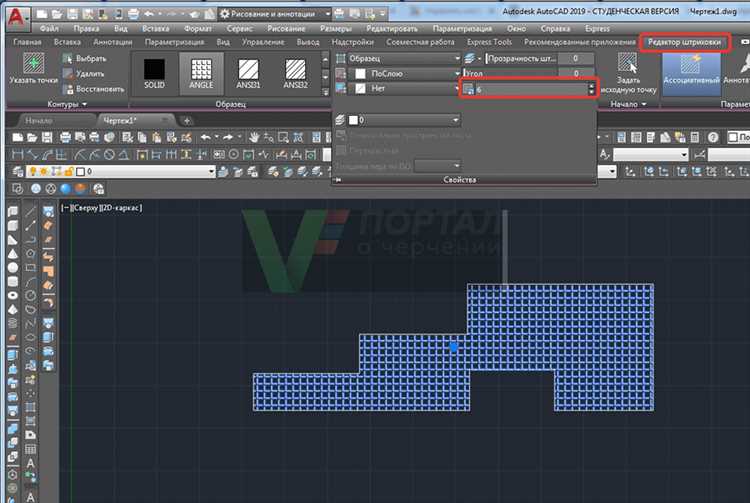The height and width of the screenshot is (503, 750).
Task: Click 'Удалить' boundary objects button
Action: pyautogui.click(x=84, y=74)
